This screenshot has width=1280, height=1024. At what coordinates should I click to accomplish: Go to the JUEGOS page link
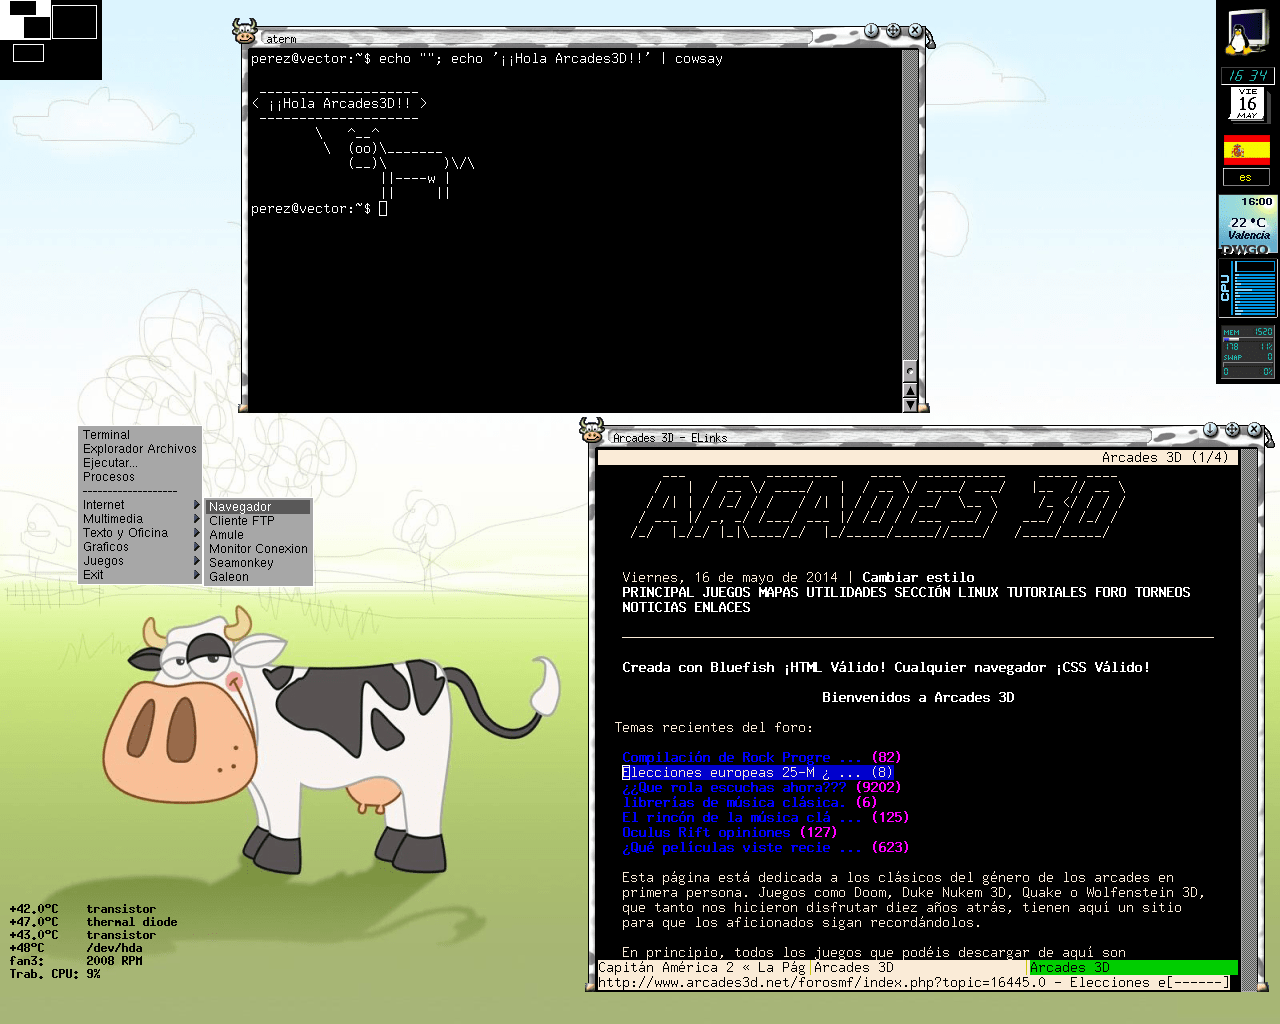[726, 593]
